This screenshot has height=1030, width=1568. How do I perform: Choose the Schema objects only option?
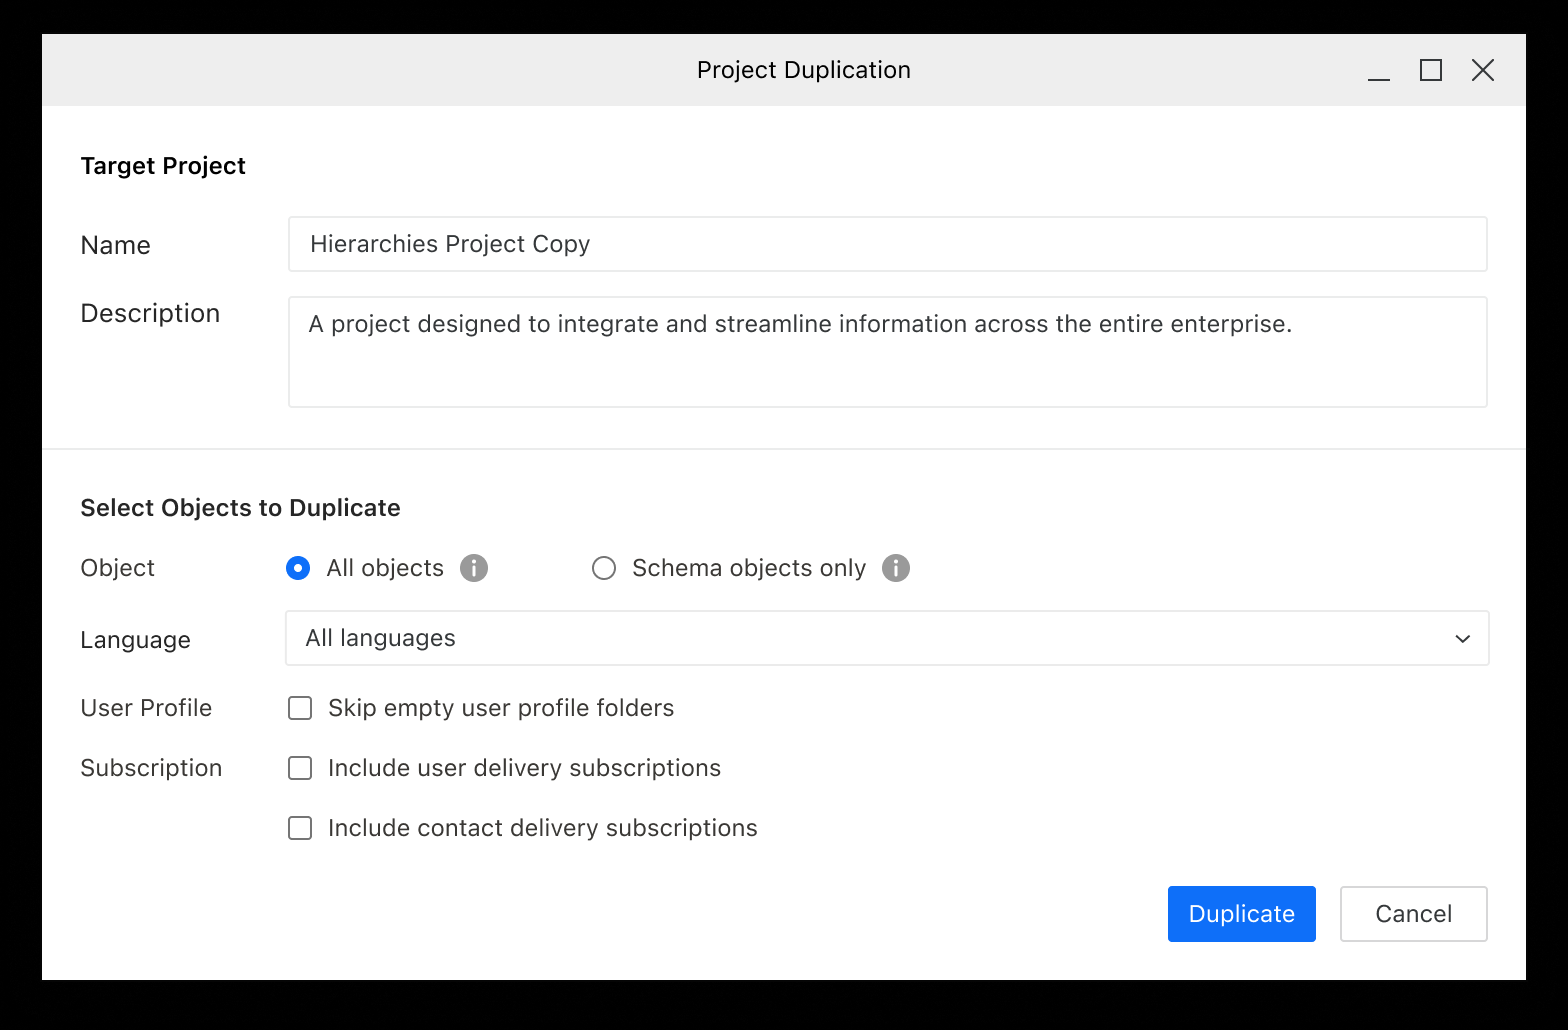pos(604,568)
